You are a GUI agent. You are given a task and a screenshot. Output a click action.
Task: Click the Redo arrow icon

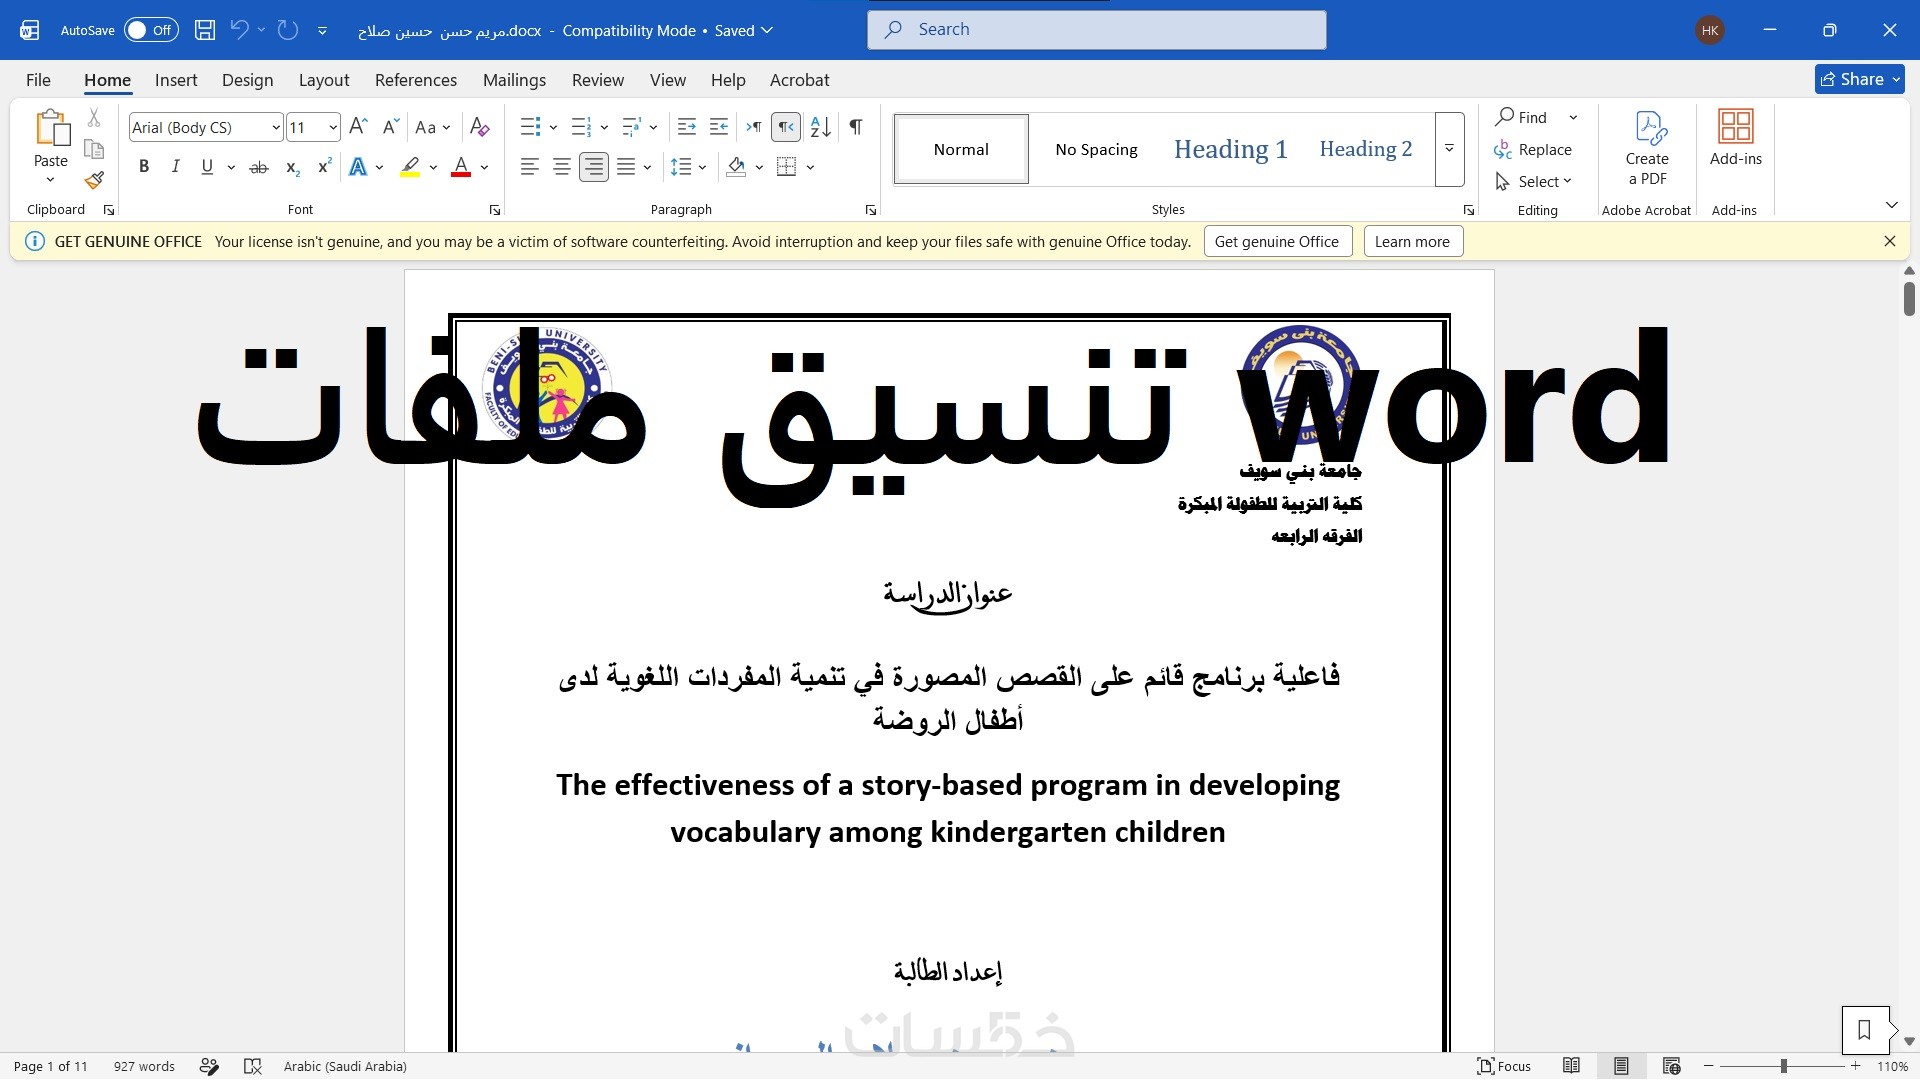coord(288,30)
